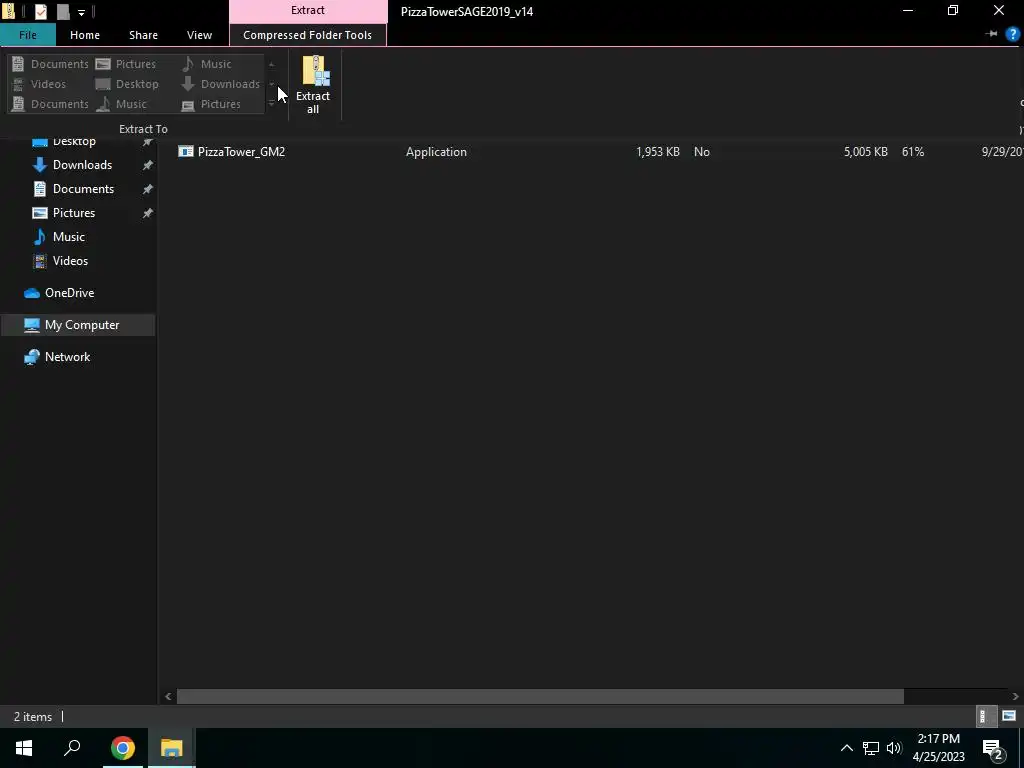Open Documents in the navigation pane
1024x768 pixels.
click(83, 189)
